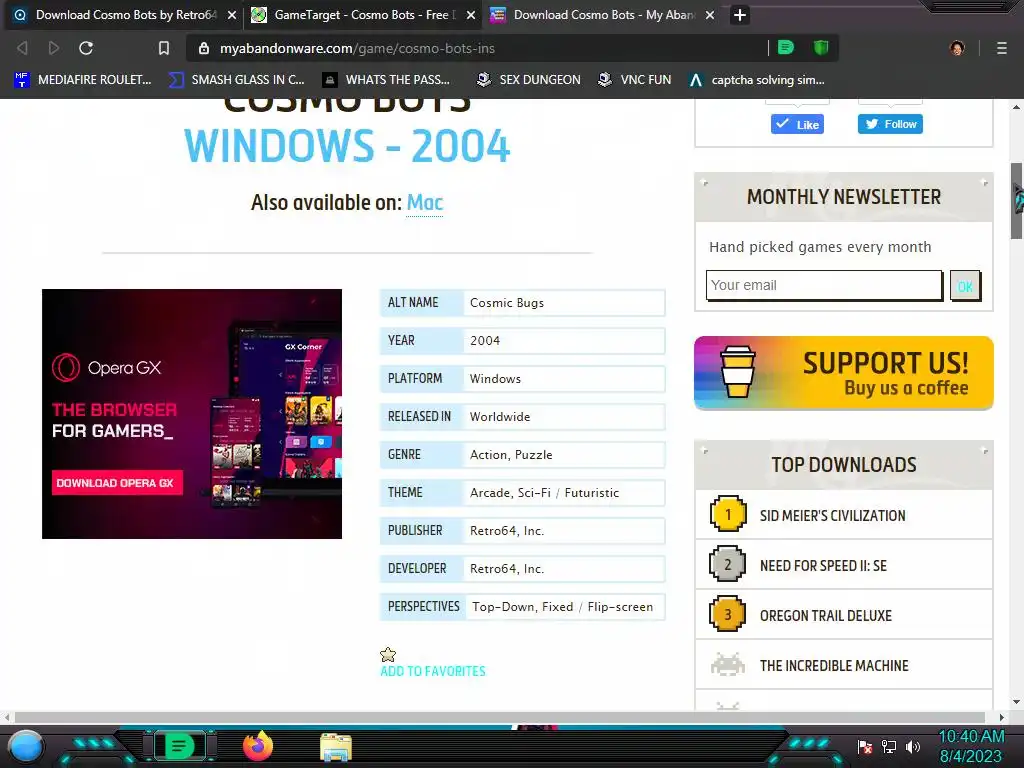Click the horizontal page scrollbar
The image size is (1024, 768).
[x=500, y=717]
